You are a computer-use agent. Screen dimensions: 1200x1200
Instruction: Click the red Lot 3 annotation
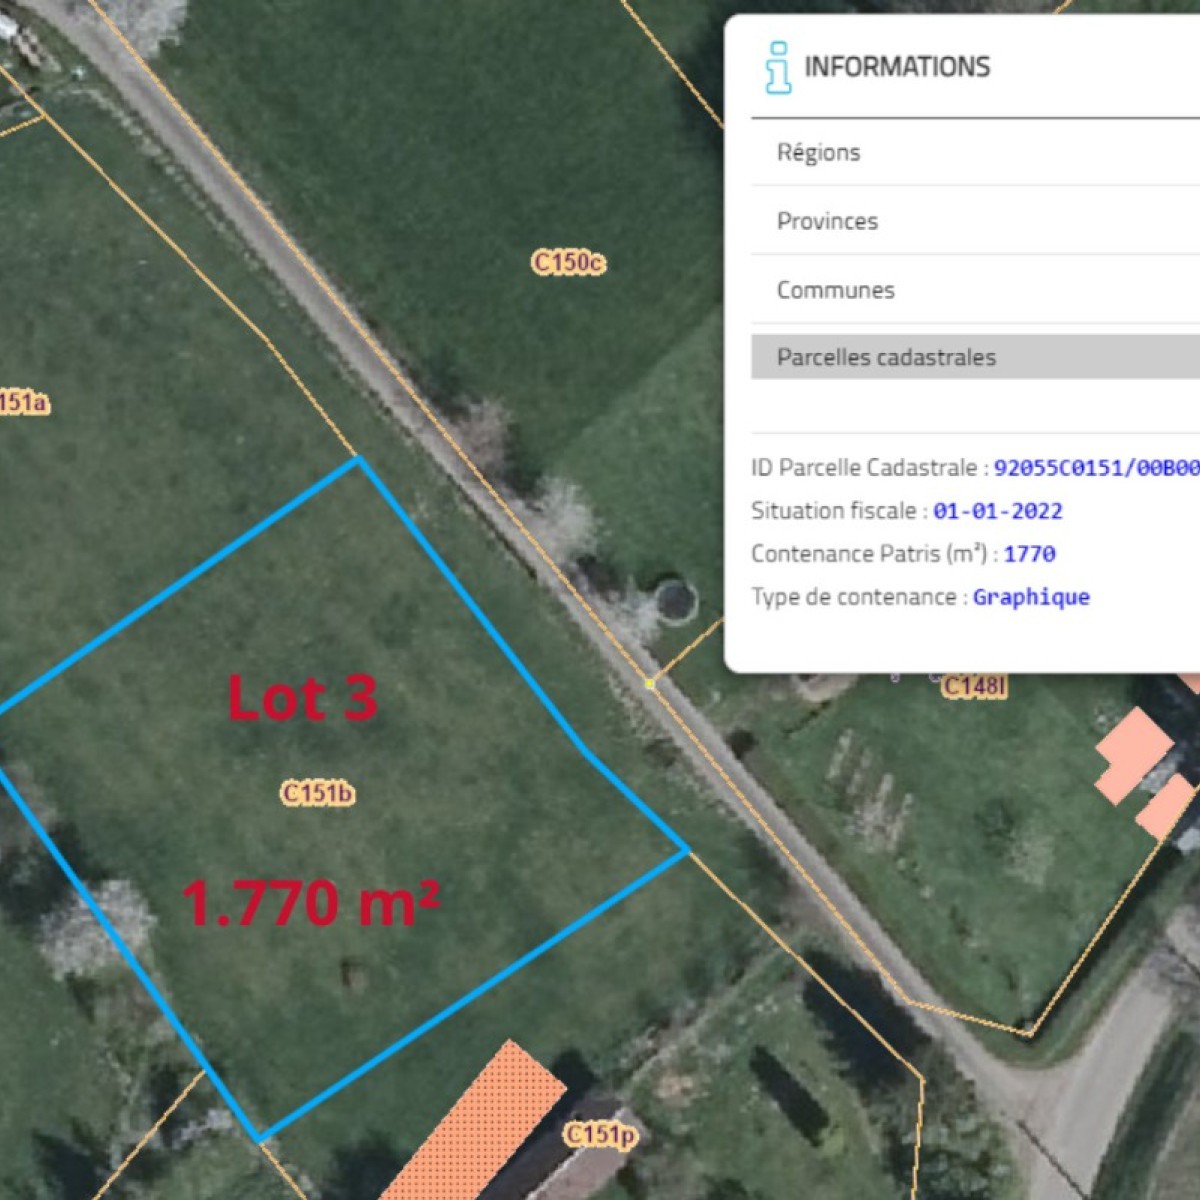[302, 698]
